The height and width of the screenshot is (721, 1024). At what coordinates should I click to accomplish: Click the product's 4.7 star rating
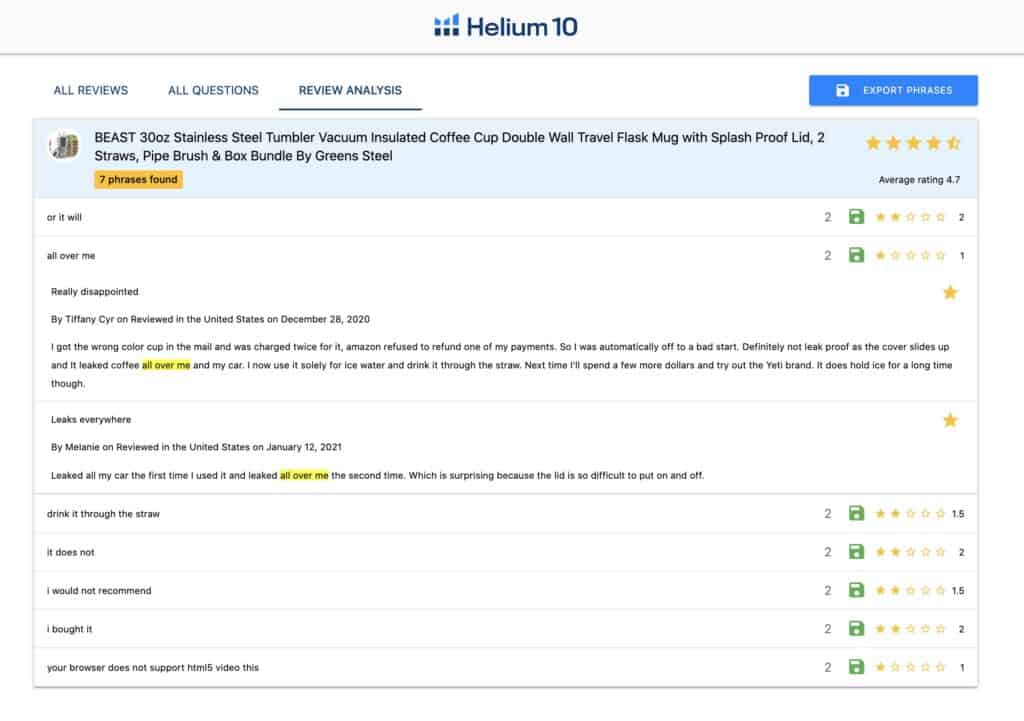(912, 143)
